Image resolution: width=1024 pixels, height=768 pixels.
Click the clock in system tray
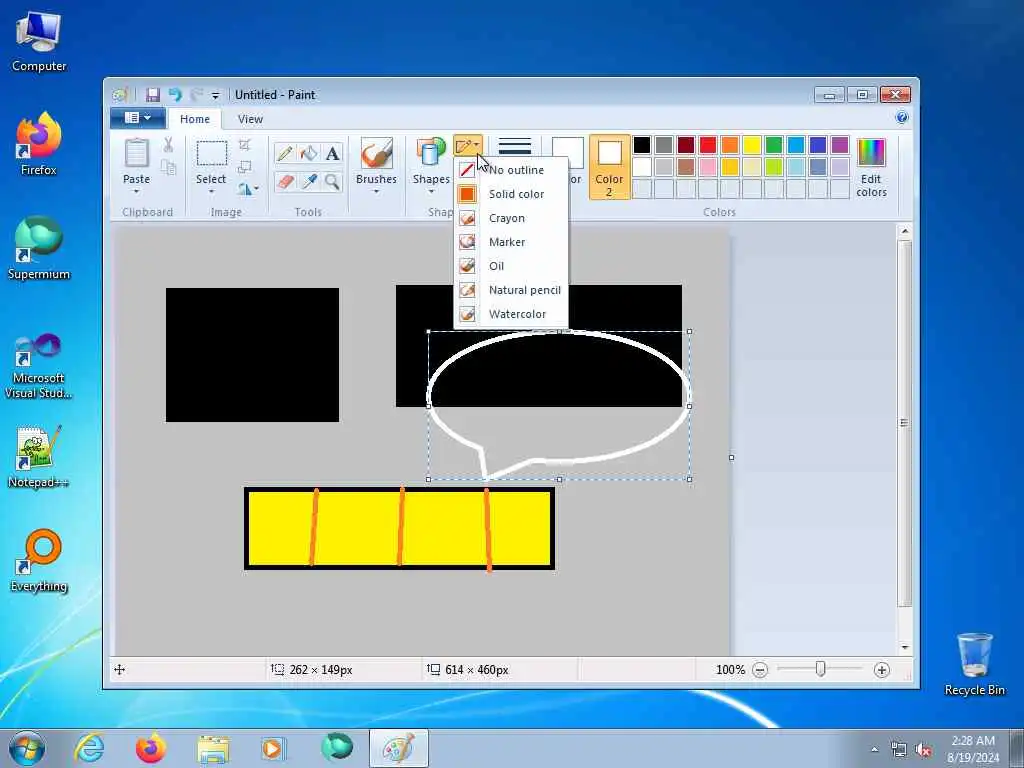973,748
